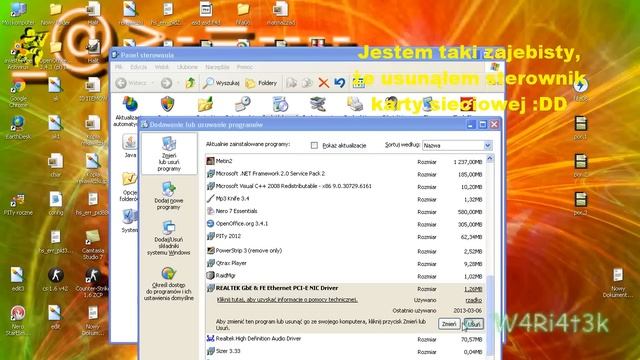The width and height of the screenshot is (640, 360).
Task: Click the config file desktop icon
Action: click(56, 204)
